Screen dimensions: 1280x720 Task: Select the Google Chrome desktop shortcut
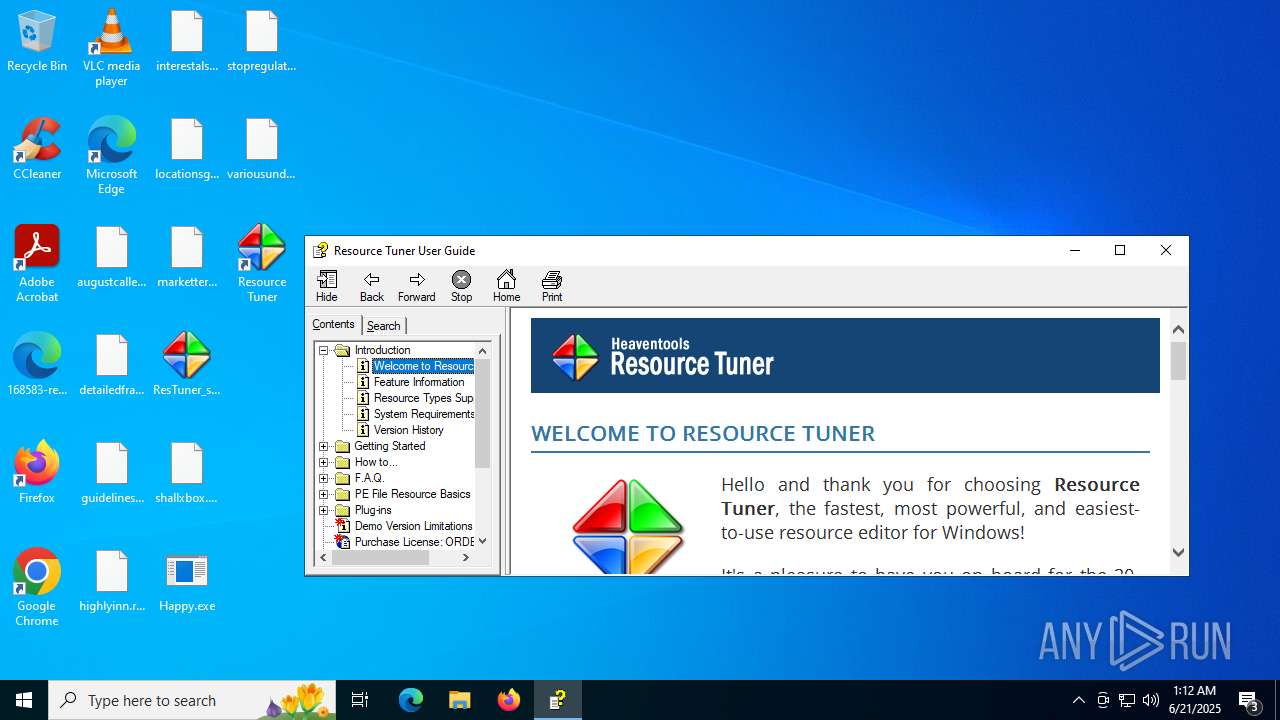click(37, 588)
